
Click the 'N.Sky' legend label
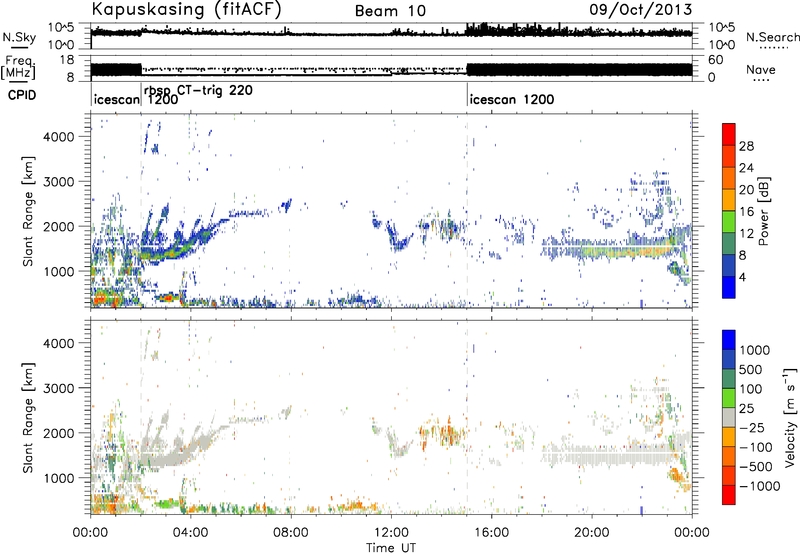19,37
